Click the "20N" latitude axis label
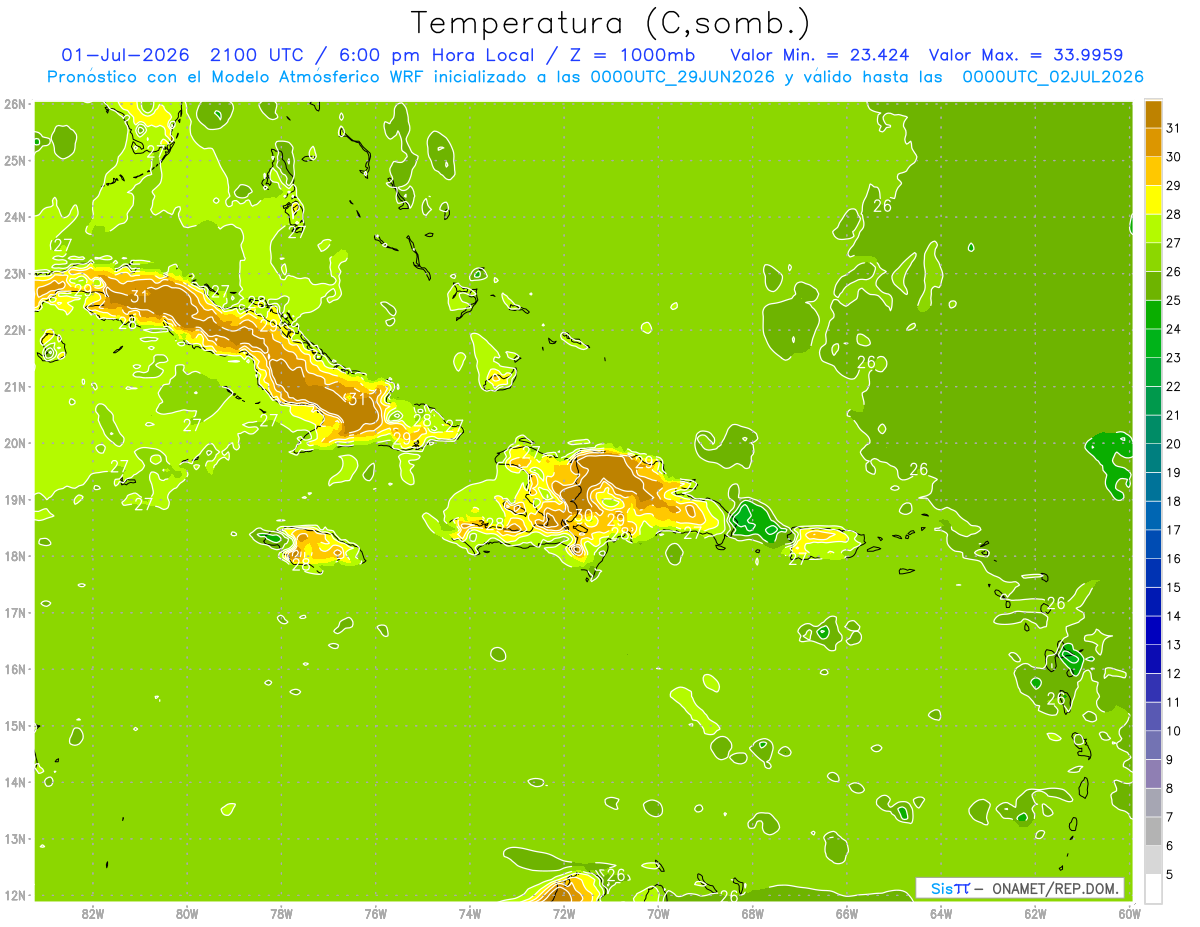The image size is (1200, 927). pyautogui.click(x=15, y=442)
